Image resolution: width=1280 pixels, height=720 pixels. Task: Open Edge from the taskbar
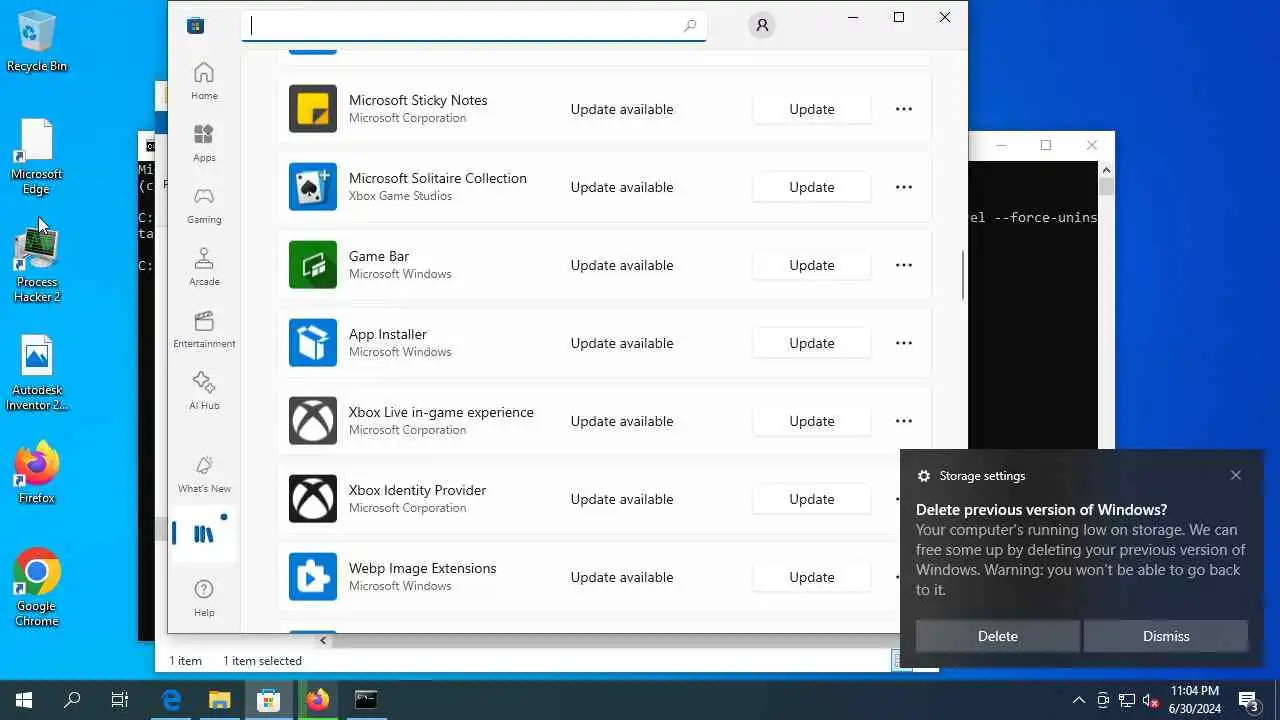(172, 700)
